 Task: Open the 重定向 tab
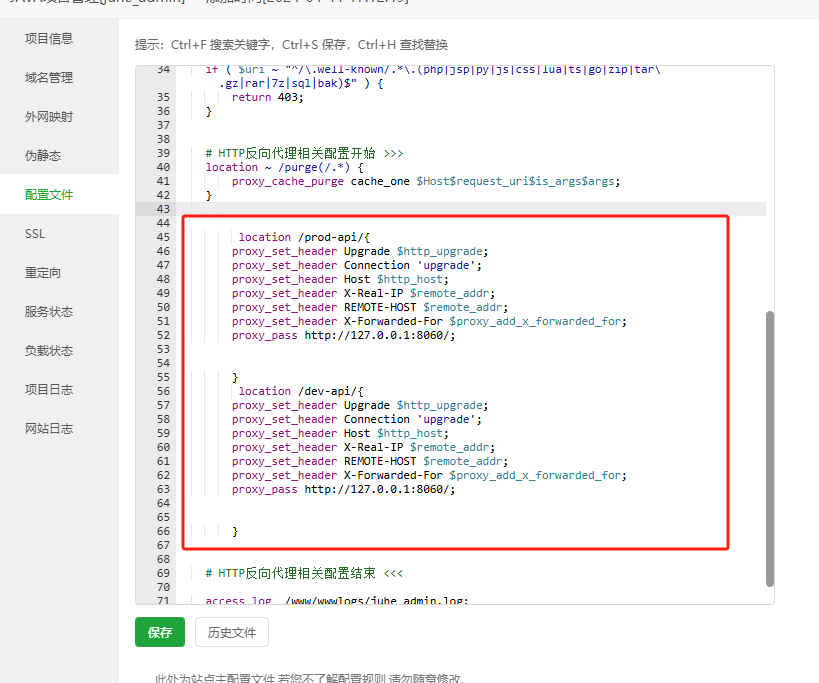(x=43, y=273)
